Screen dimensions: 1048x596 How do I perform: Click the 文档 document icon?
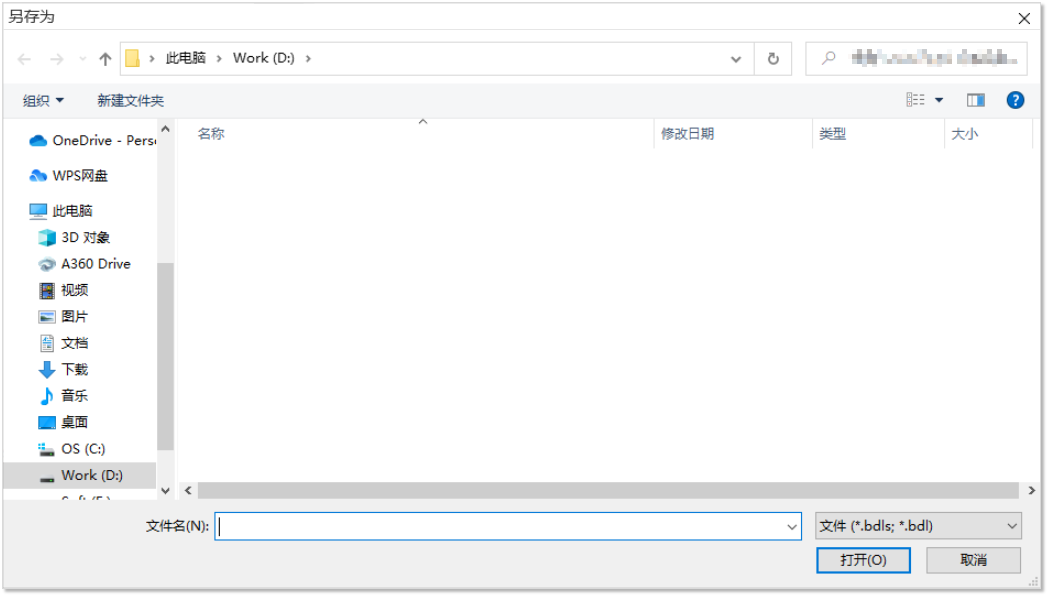(x=47, y=343)
